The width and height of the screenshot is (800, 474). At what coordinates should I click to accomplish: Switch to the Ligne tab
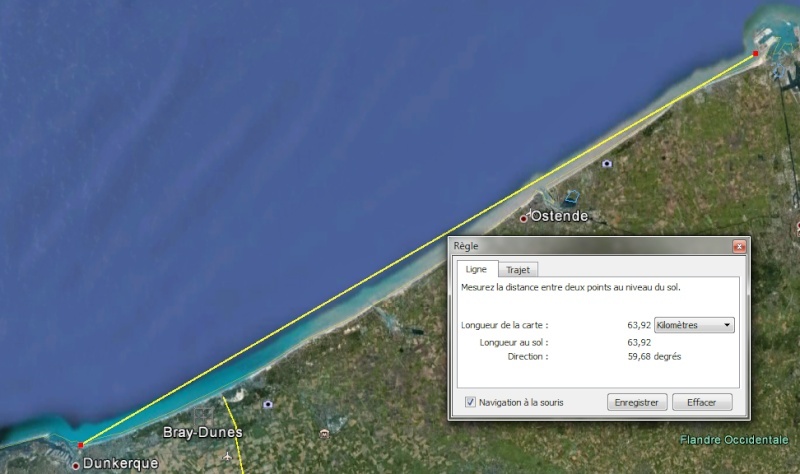pos(476,269)
